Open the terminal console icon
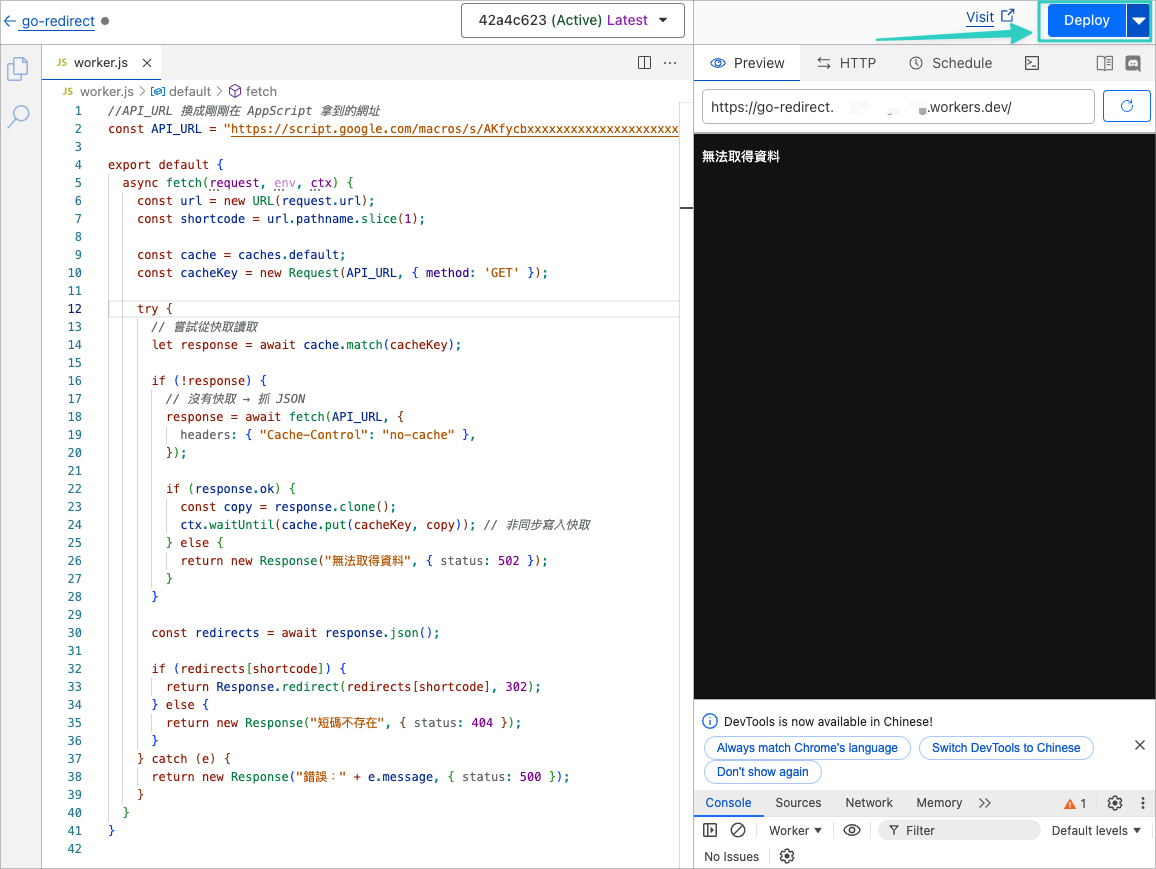1156x869 pixels. pos(1032,63)
